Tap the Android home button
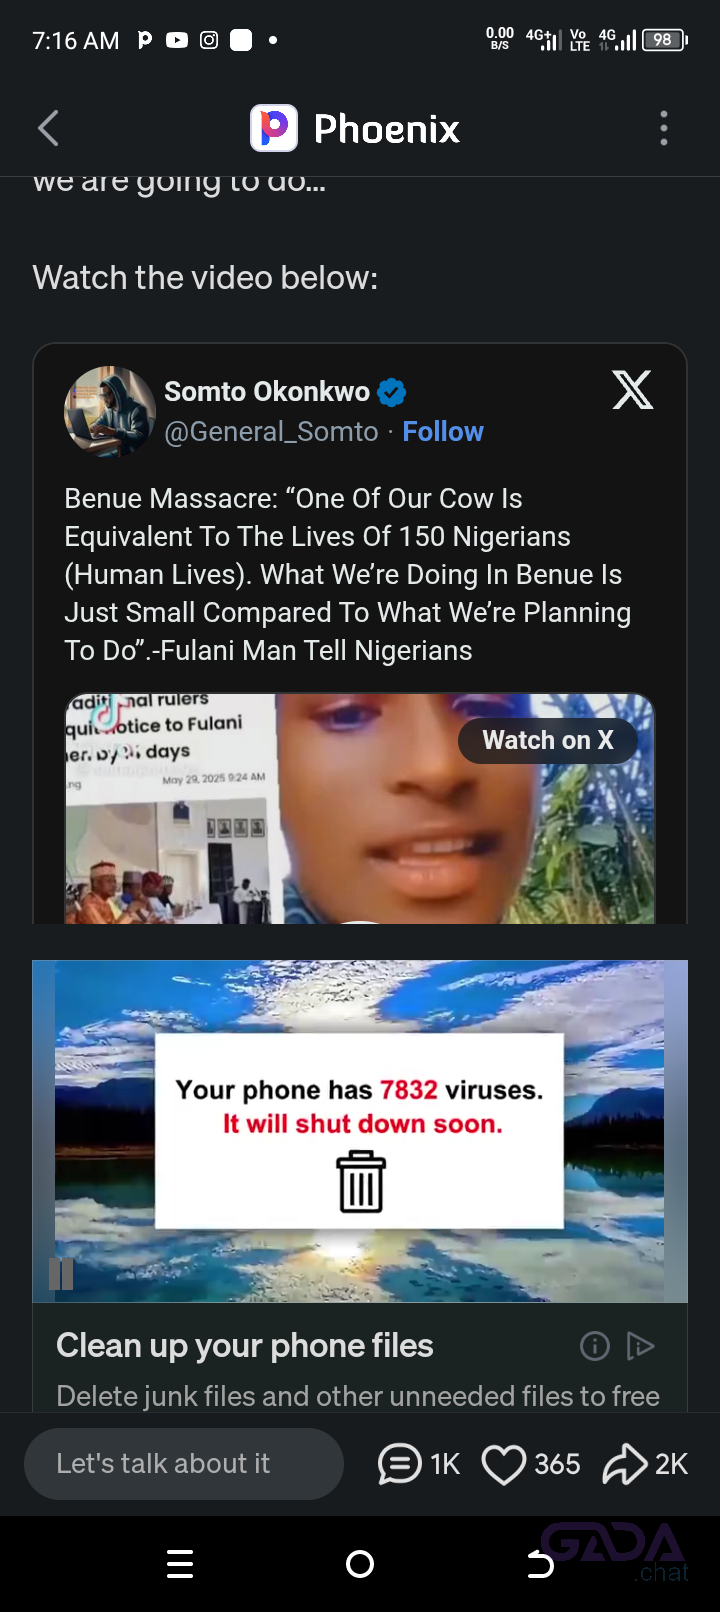Image resolution: width=720 pixels, height=1612 pixels. [360, 1564]
